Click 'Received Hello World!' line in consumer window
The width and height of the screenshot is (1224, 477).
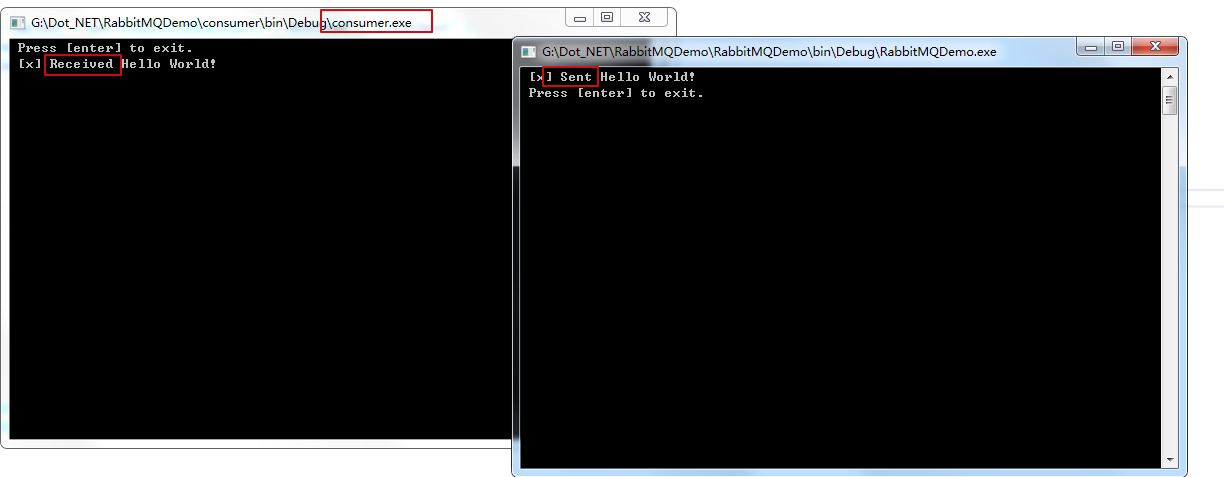tap(117, 64)
